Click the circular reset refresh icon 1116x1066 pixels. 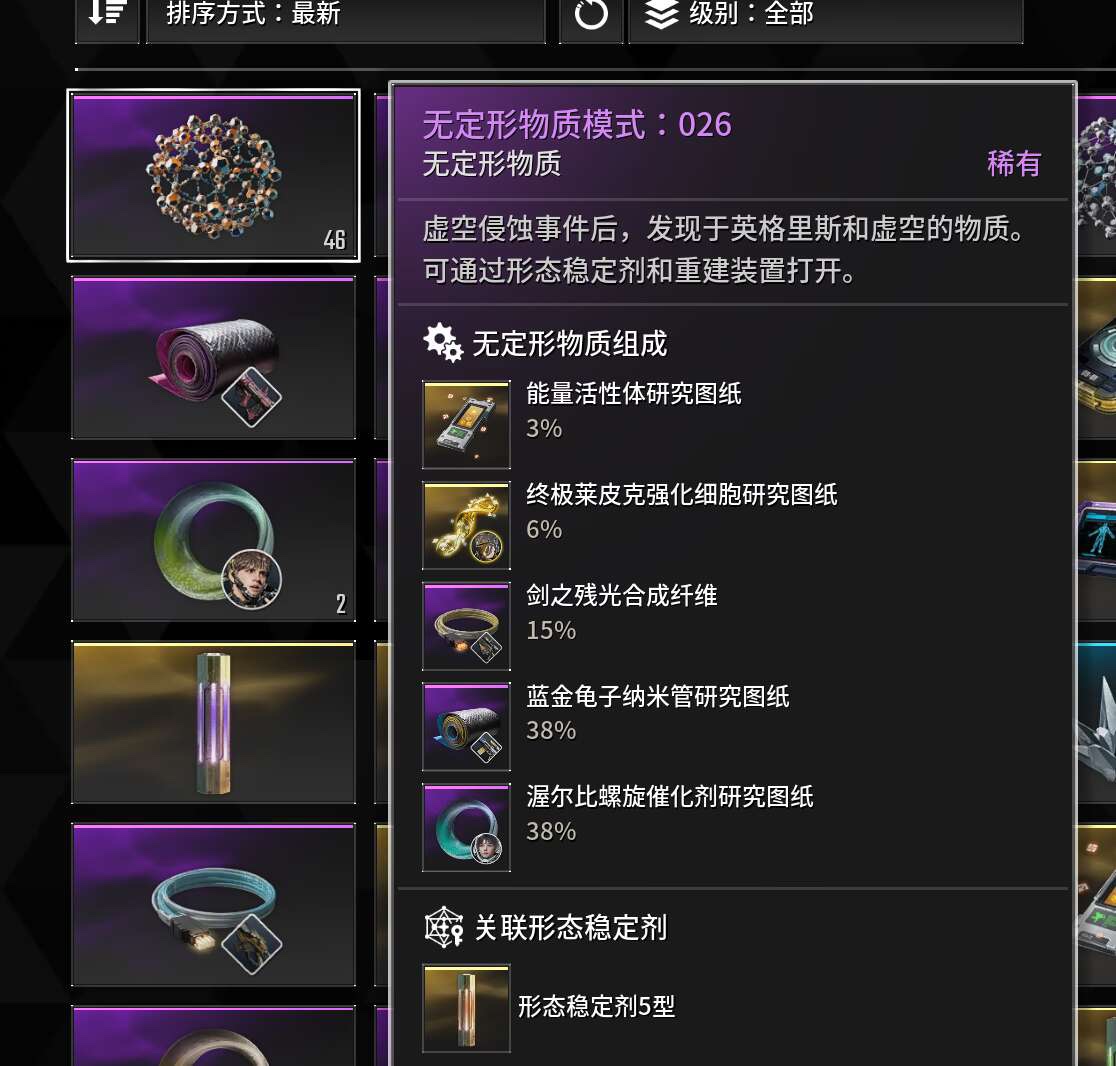591,14
